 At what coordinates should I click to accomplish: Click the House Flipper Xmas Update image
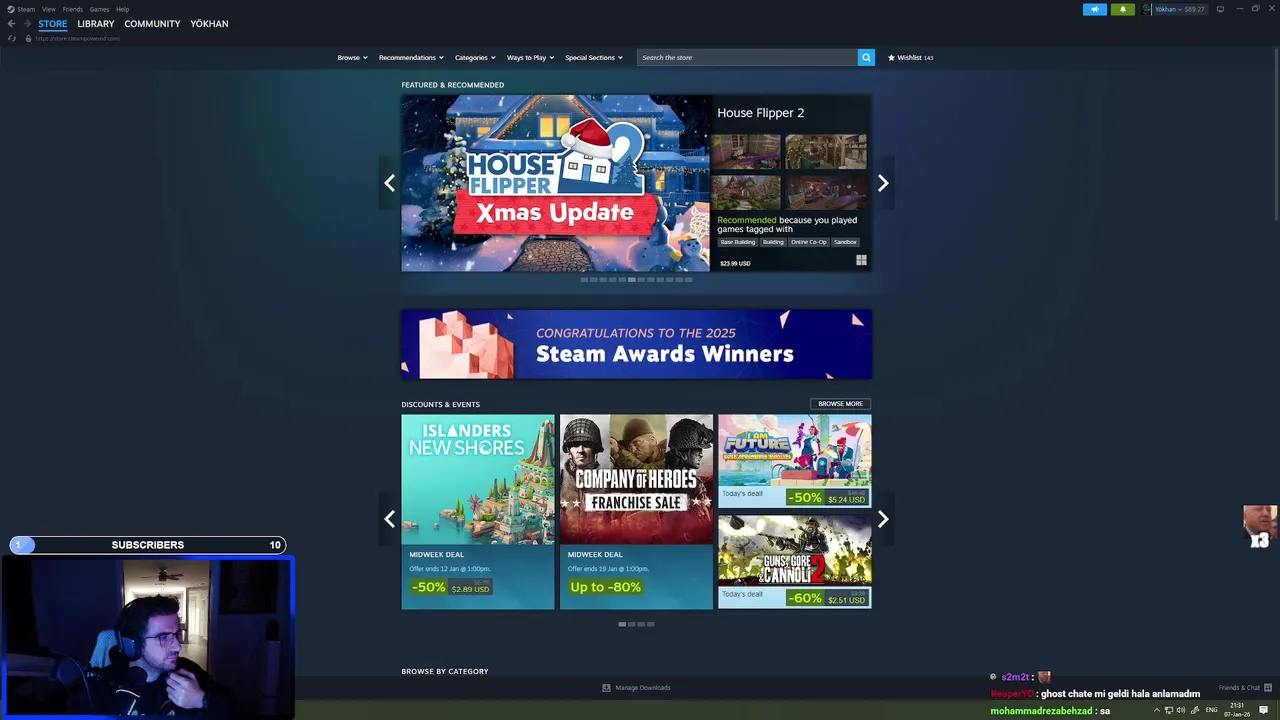[x=555, y=183]
